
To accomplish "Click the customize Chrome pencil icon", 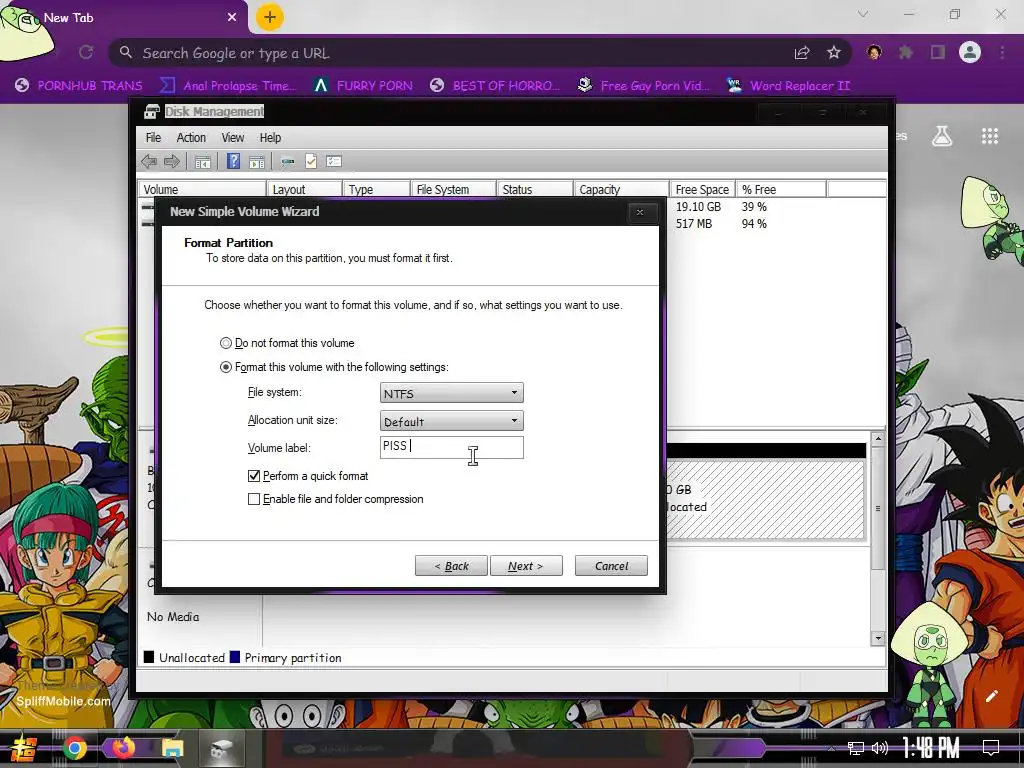I will [991, 696].
